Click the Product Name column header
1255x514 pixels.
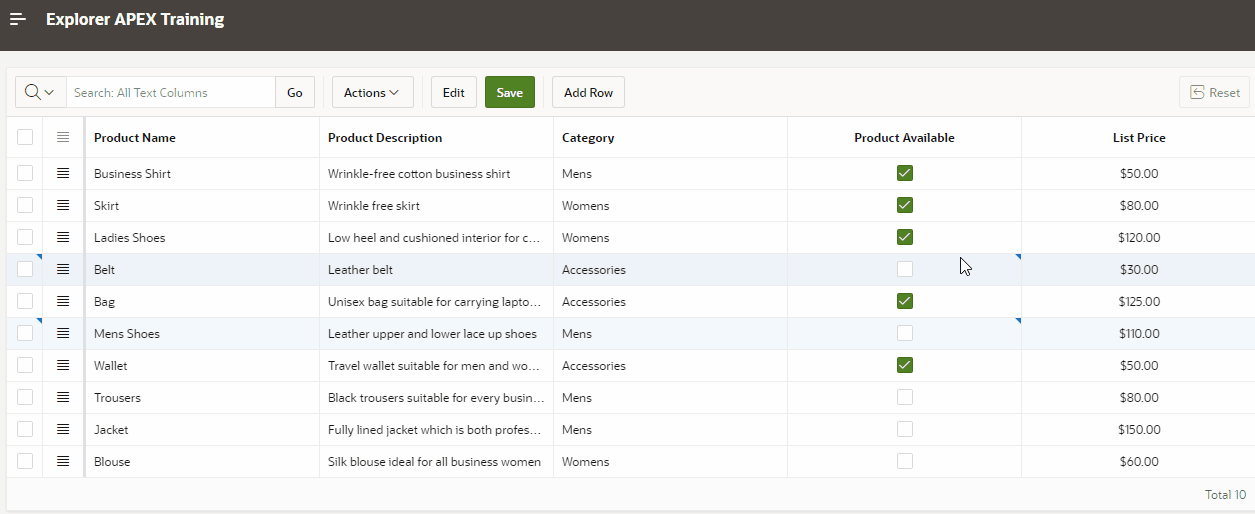click(203, 137)
